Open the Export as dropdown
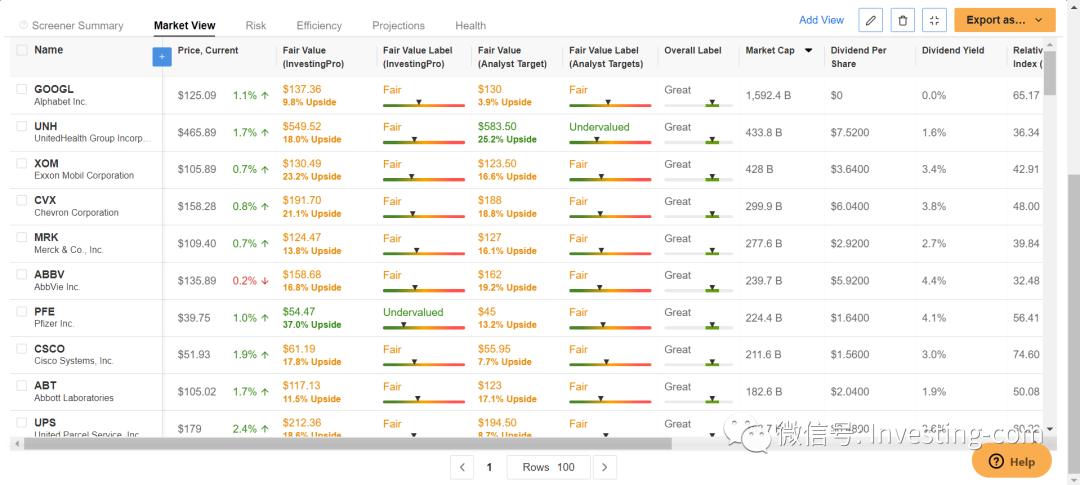 [1004, 20]
